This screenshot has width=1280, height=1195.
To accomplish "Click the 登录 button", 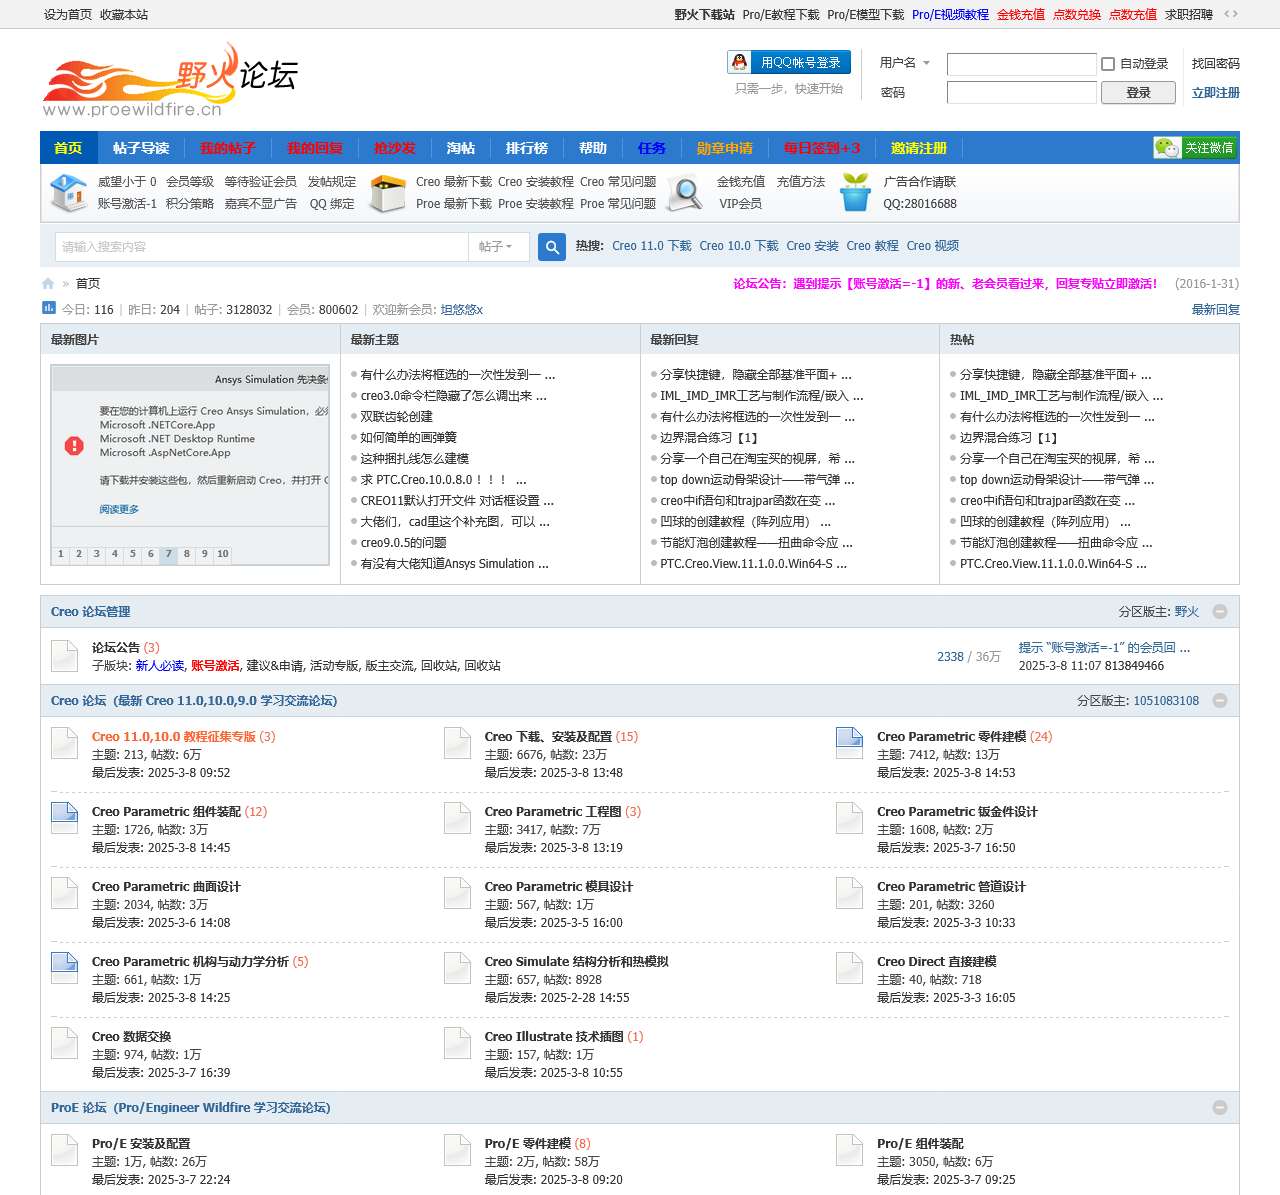I will [1138, 93].
